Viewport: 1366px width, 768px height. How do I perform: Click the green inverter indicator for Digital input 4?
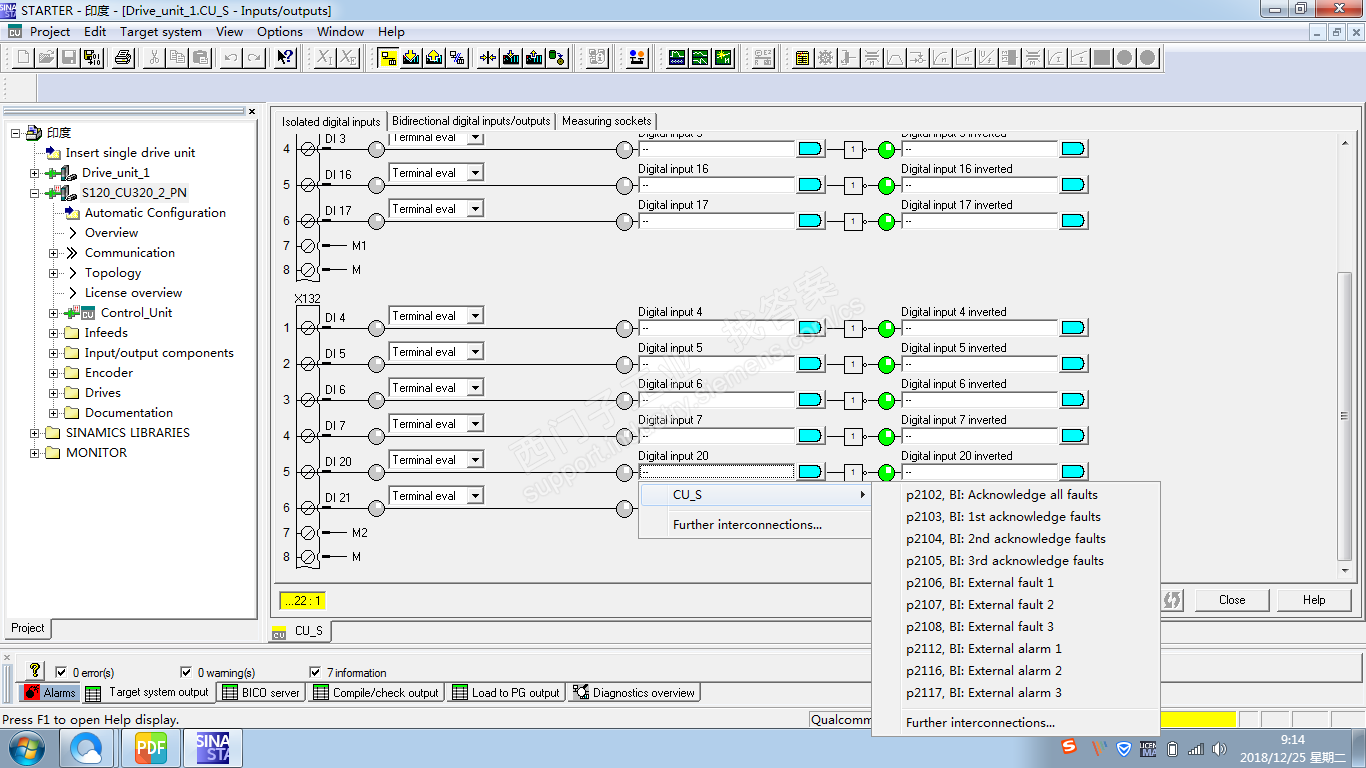coord(886,329)
